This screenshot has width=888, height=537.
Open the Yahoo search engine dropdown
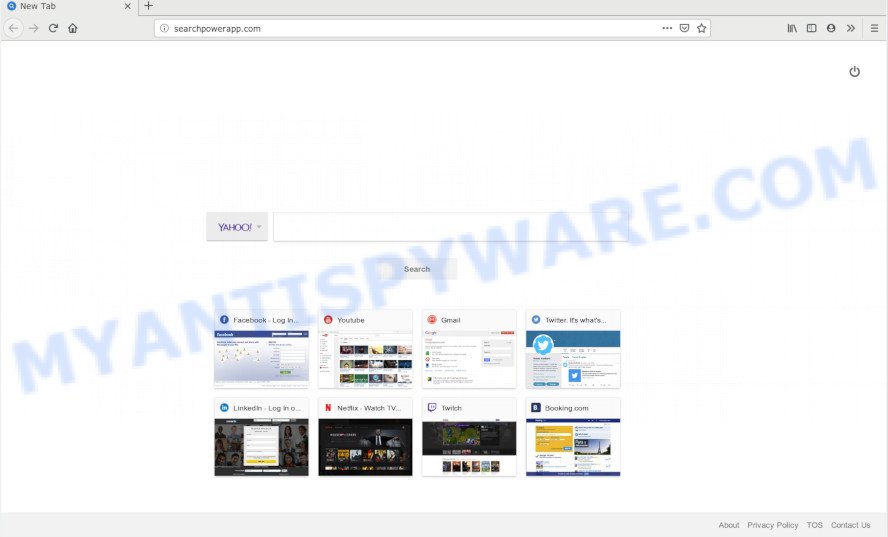click(x=237, y=227)
